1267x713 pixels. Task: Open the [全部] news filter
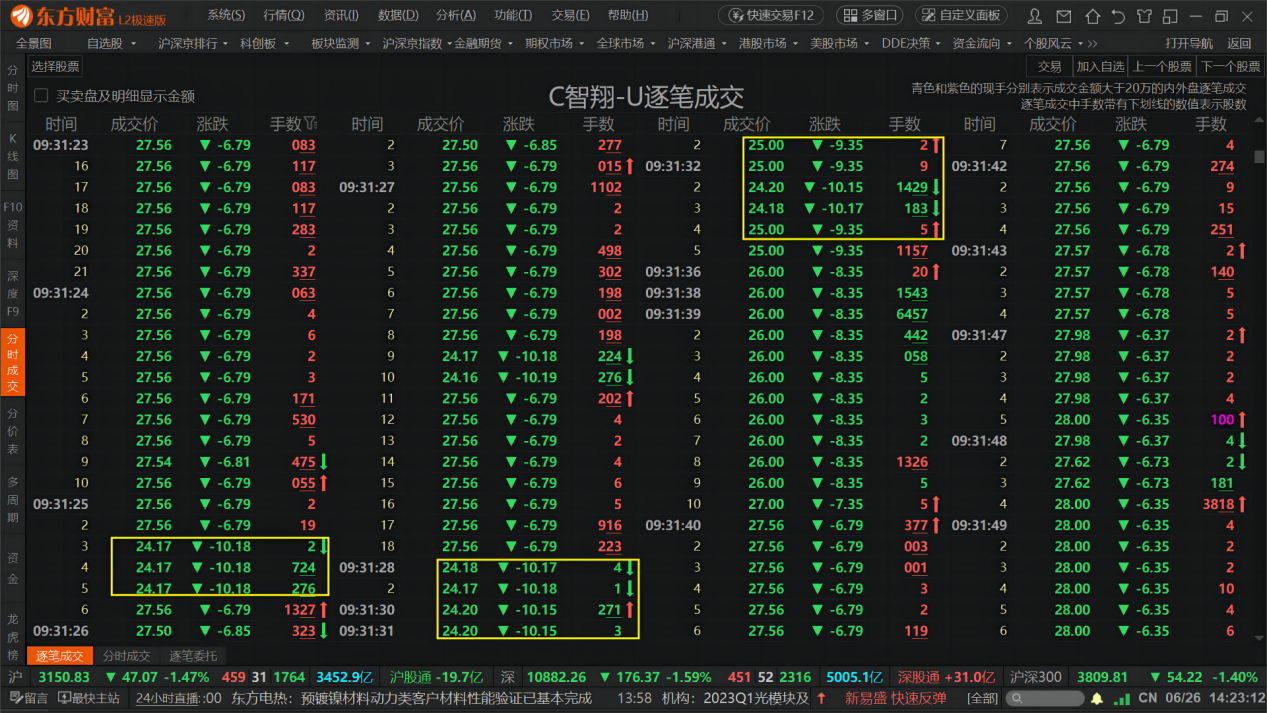tap(982, 698)
